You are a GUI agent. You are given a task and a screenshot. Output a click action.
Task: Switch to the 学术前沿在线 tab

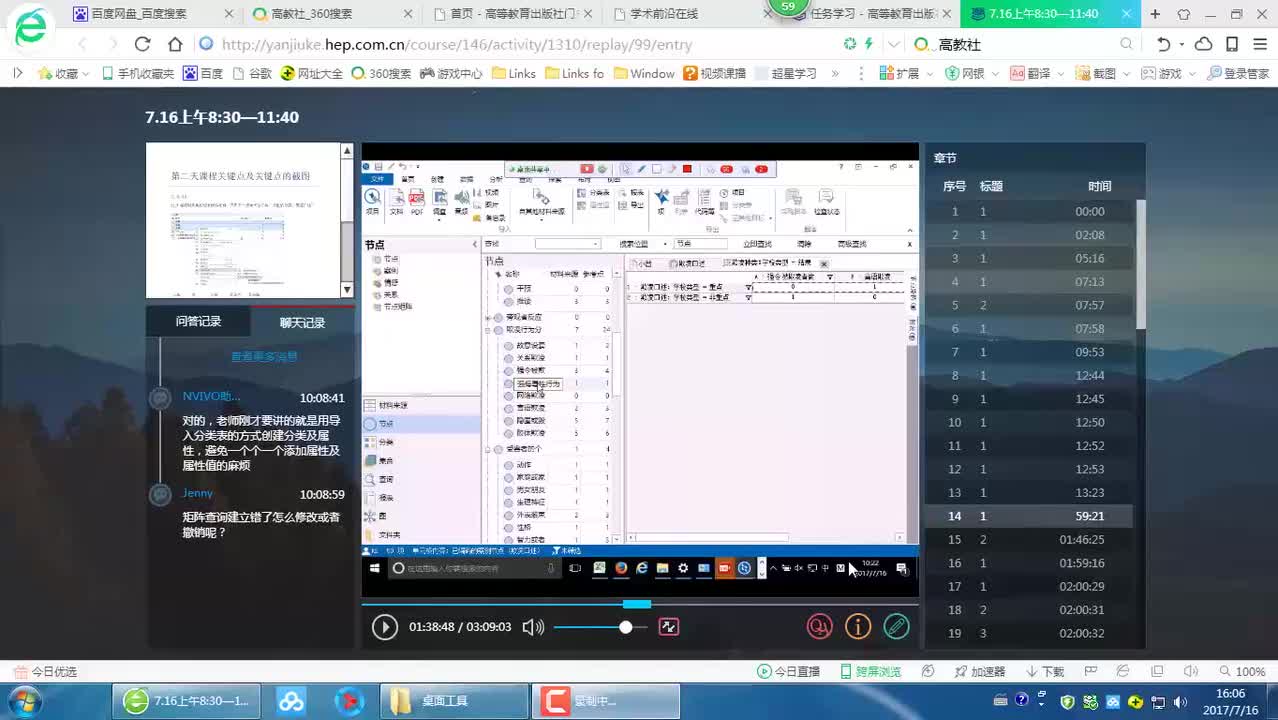point(689,14)
